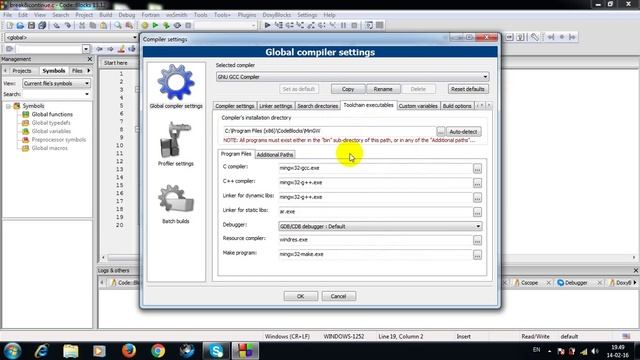The height and width of the screenshot is (360, 640).
Task: Click the Windows Start button
Action: click(x=12, y=351)
